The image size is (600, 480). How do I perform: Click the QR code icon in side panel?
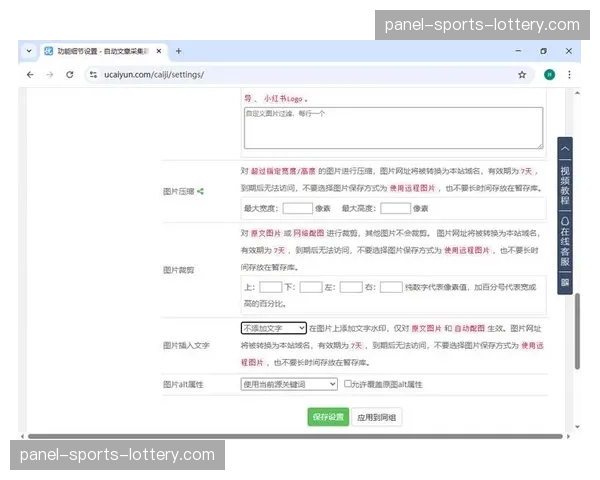565,283
